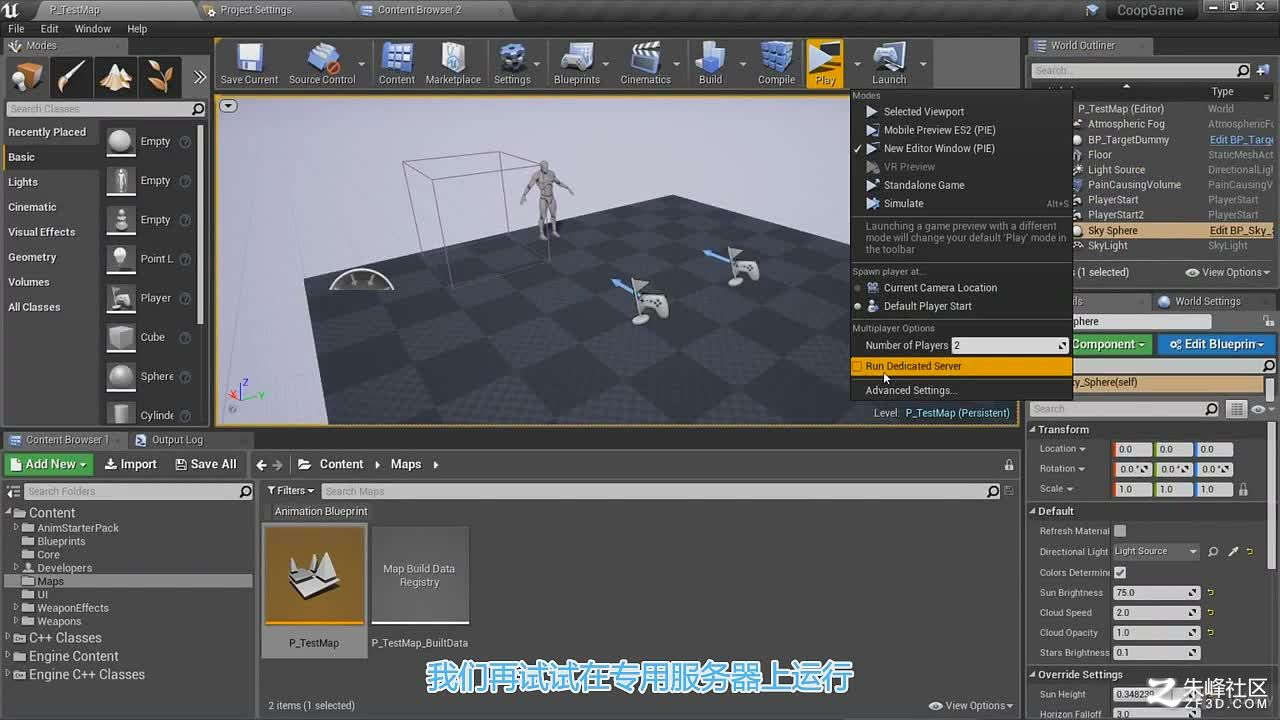The width and height of the screenshot is (1280, 720).
Task: Navigate forward in Content Browser history
Action: tap(278, 465)
